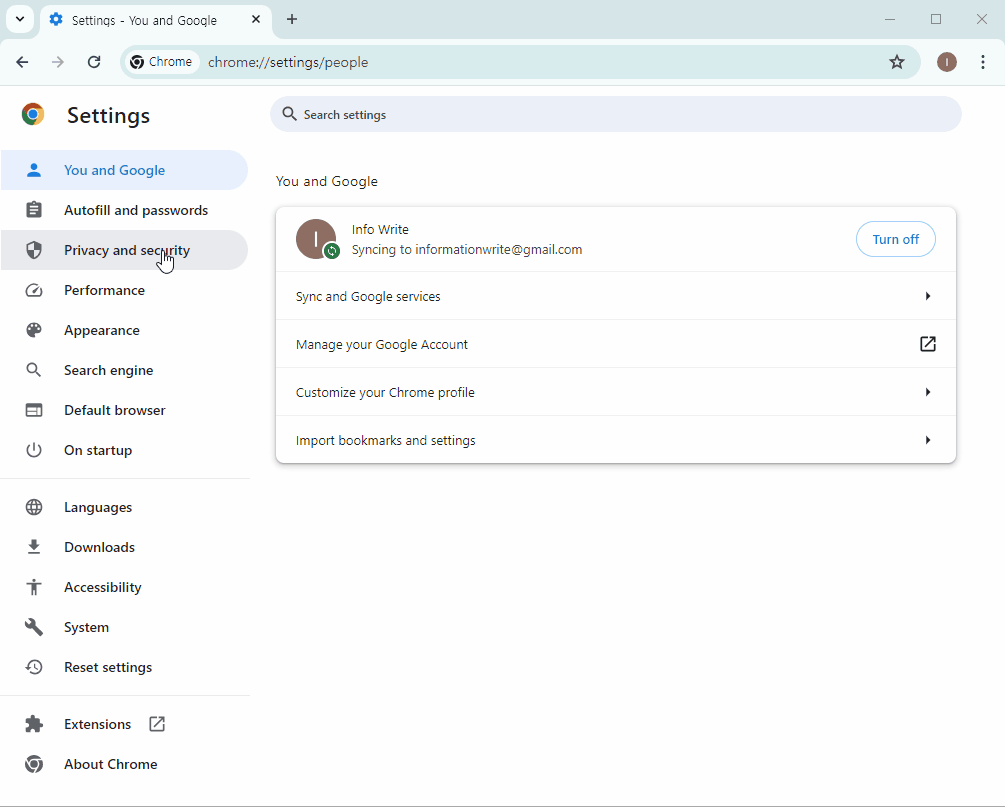
Task: Open the tab search dropdown arrow
Action: click(20, 19)
